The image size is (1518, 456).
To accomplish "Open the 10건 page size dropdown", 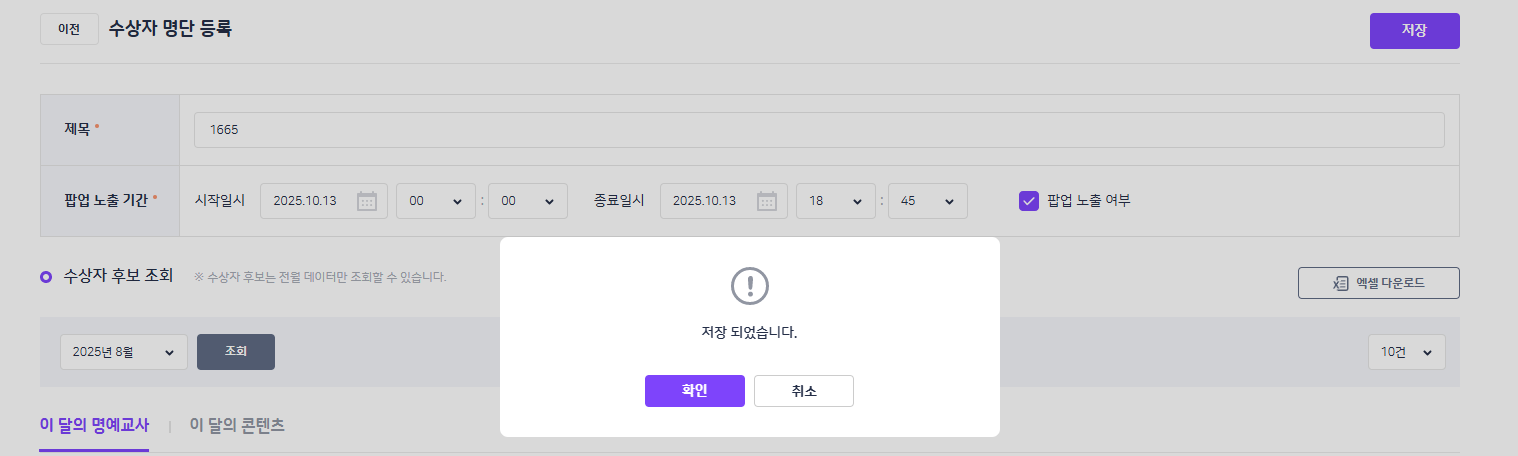I will [x=1406, y=352].
